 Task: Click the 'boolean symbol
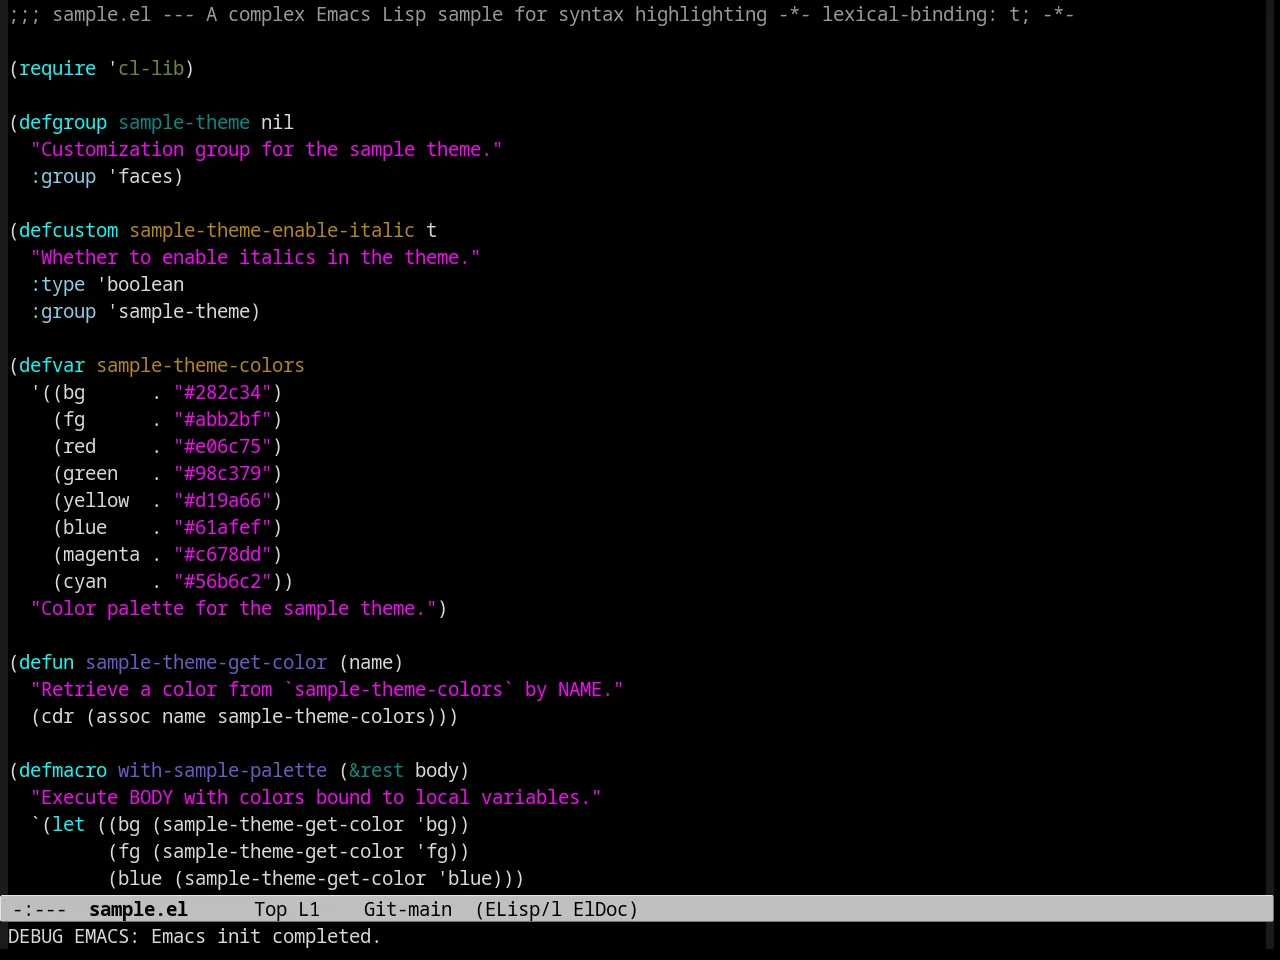141,284
